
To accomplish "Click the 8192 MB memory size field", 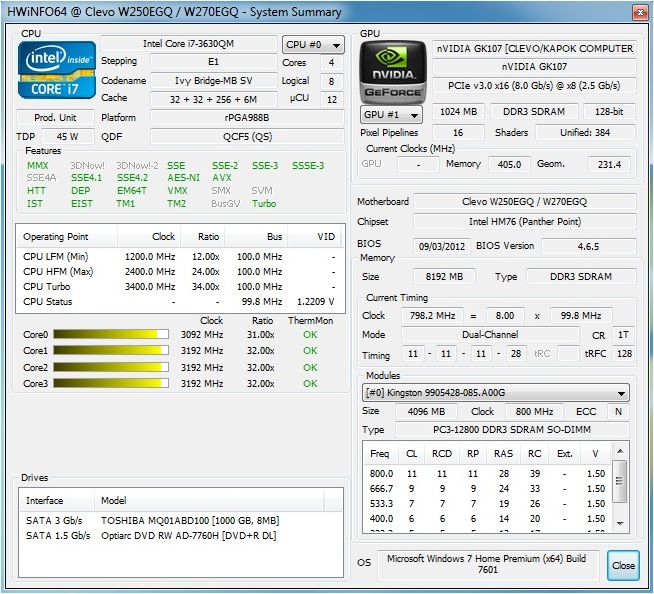I will (x=444, y=277).
